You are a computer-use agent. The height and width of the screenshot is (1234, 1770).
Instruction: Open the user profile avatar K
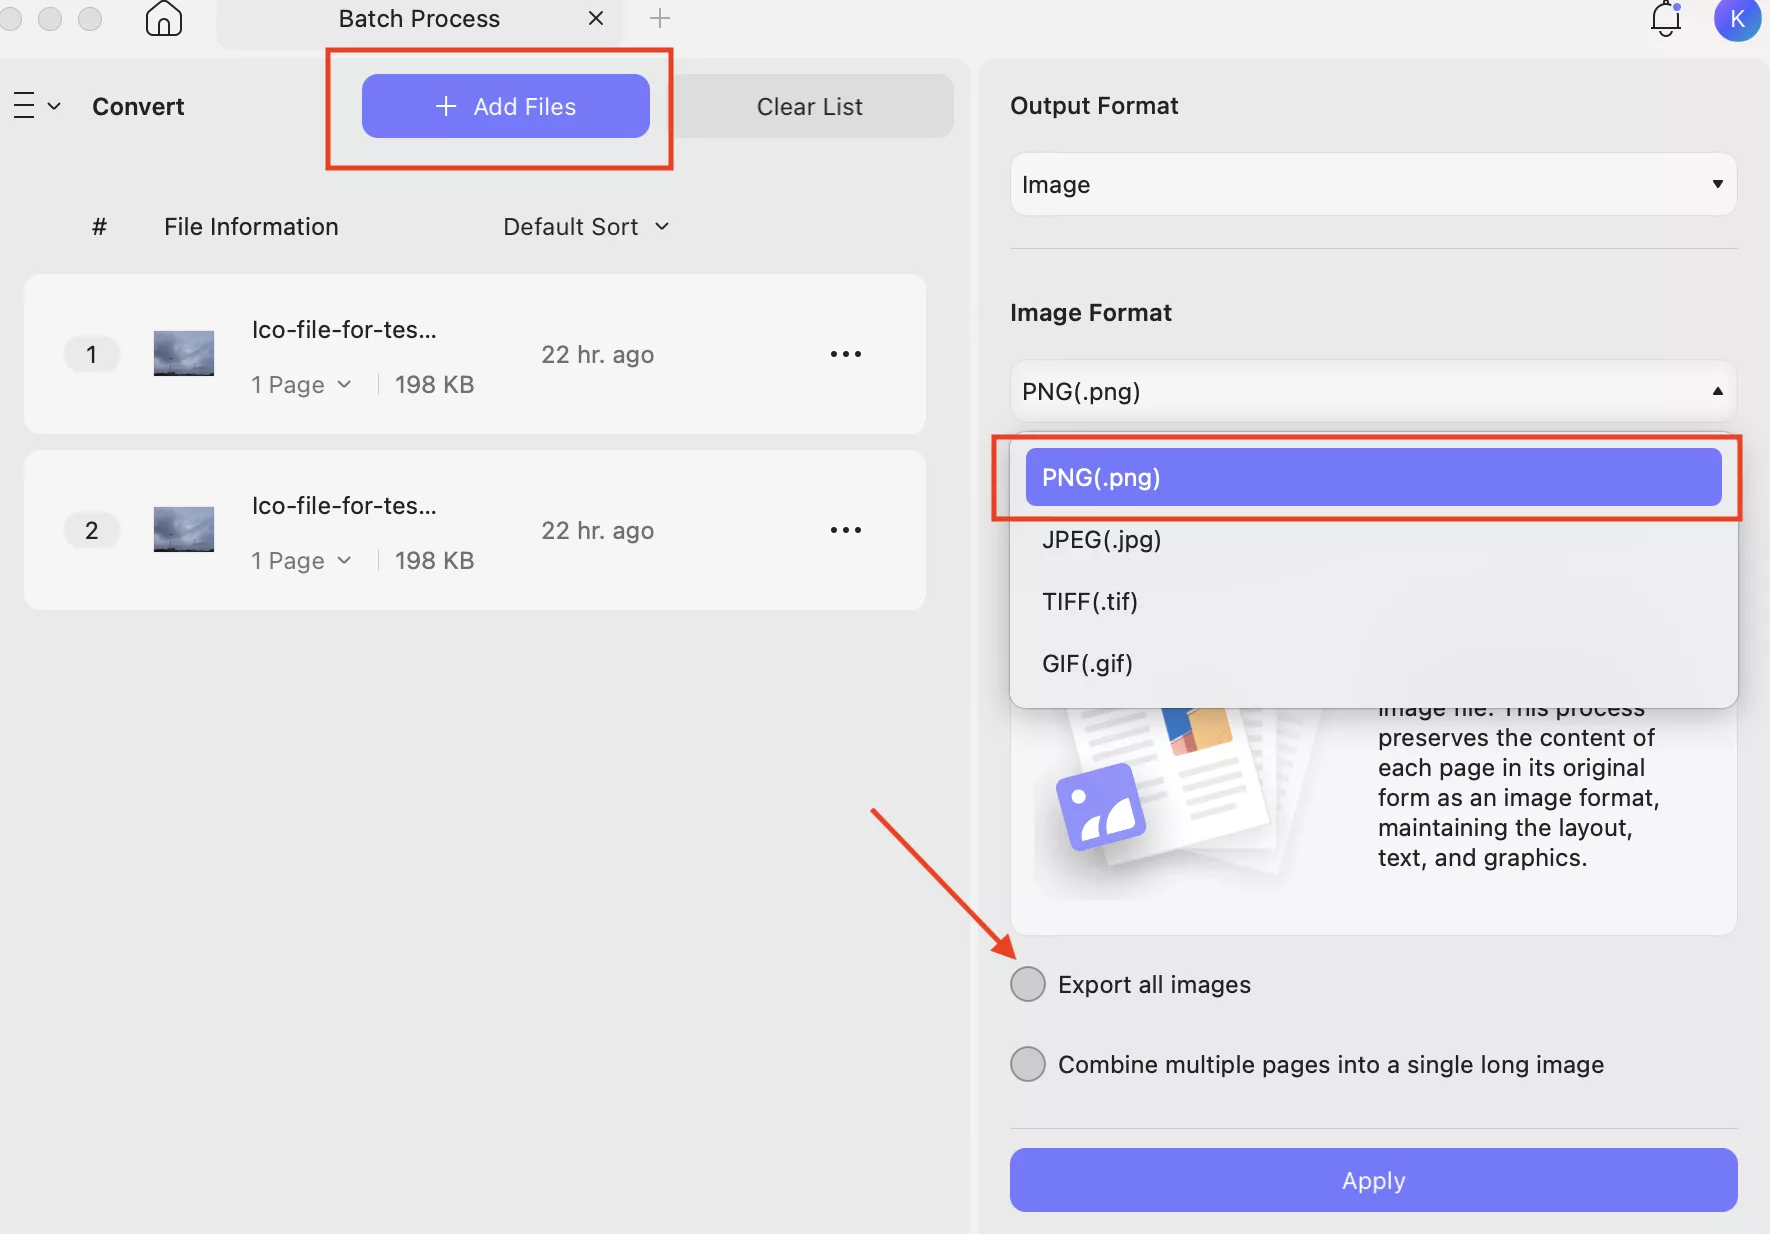point(1737,19)
